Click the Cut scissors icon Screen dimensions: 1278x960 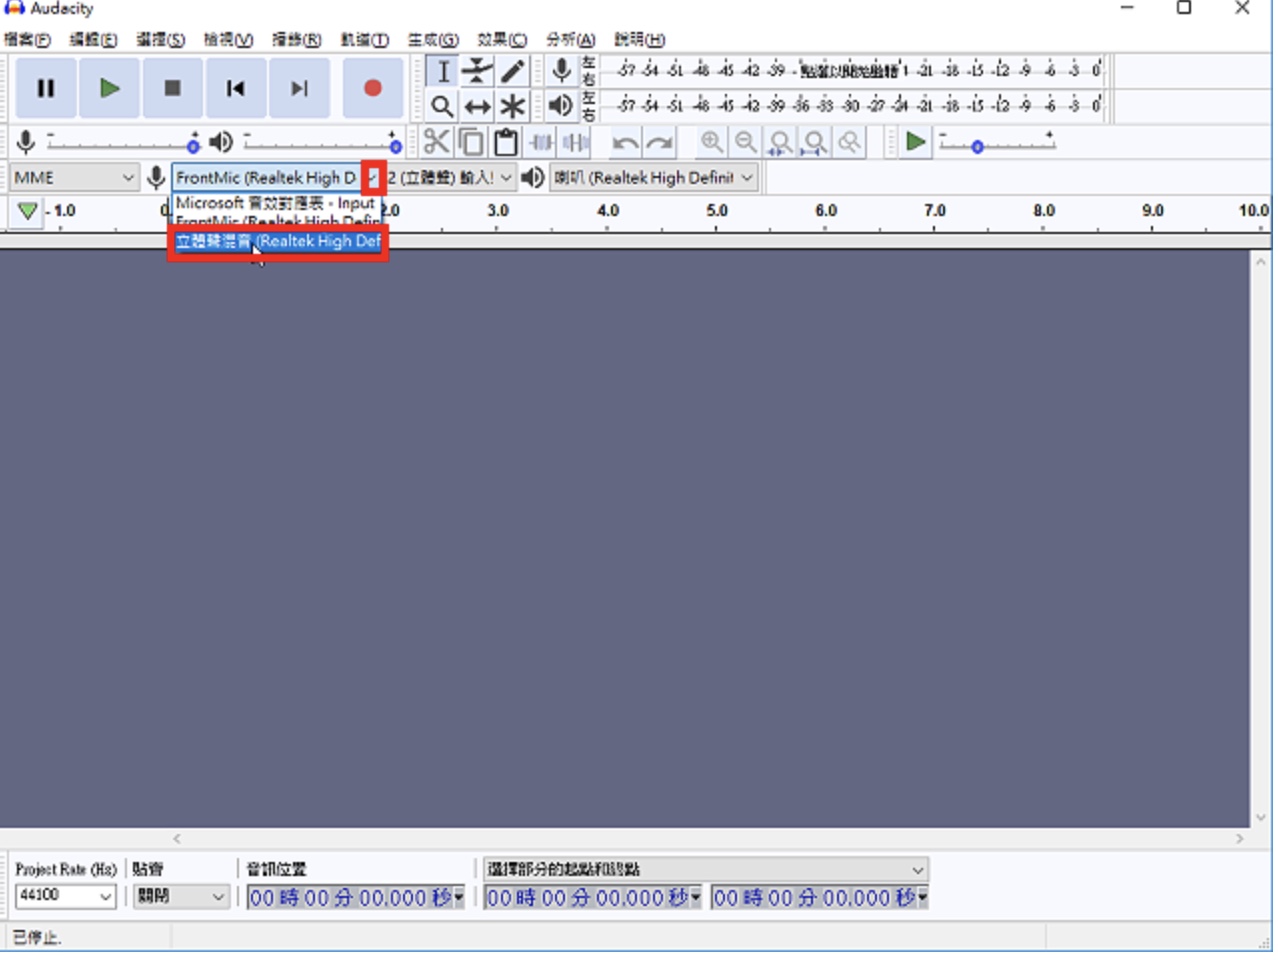(436, 142)
